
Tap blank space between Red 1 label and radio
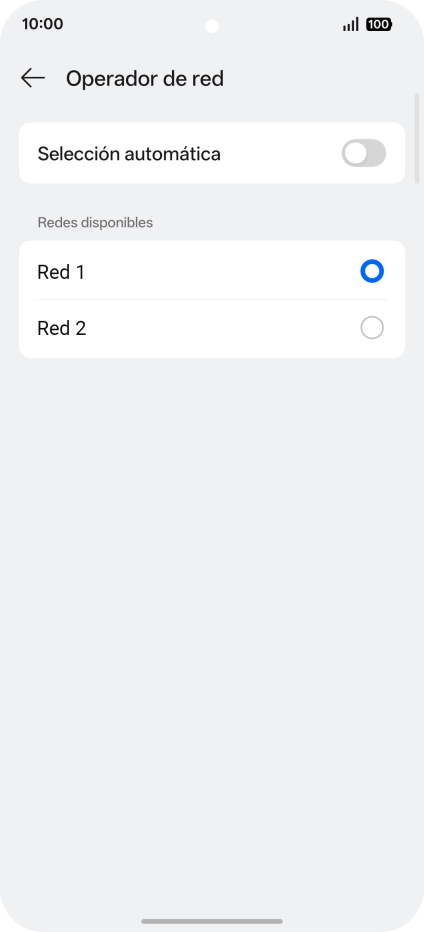(222, 272)
